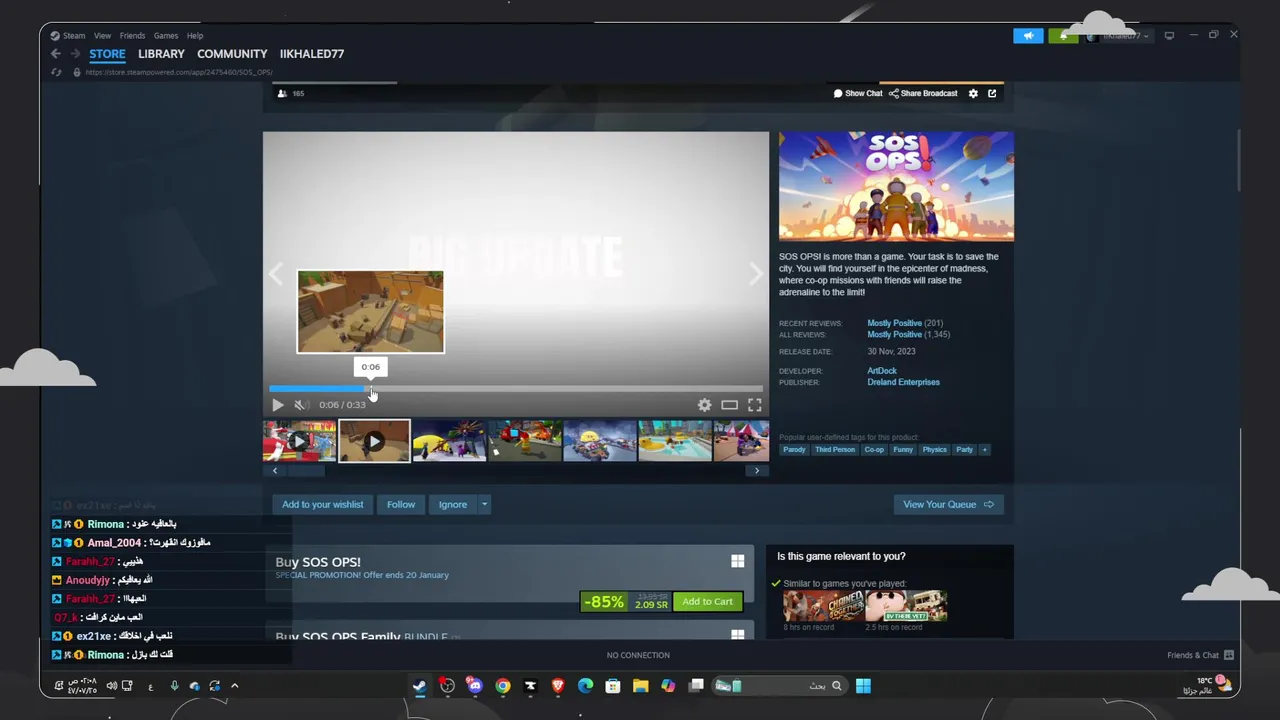Screen dimensions: 1280x720
Task: Switch to LIBRARY tab
Action: pos(161,54)
